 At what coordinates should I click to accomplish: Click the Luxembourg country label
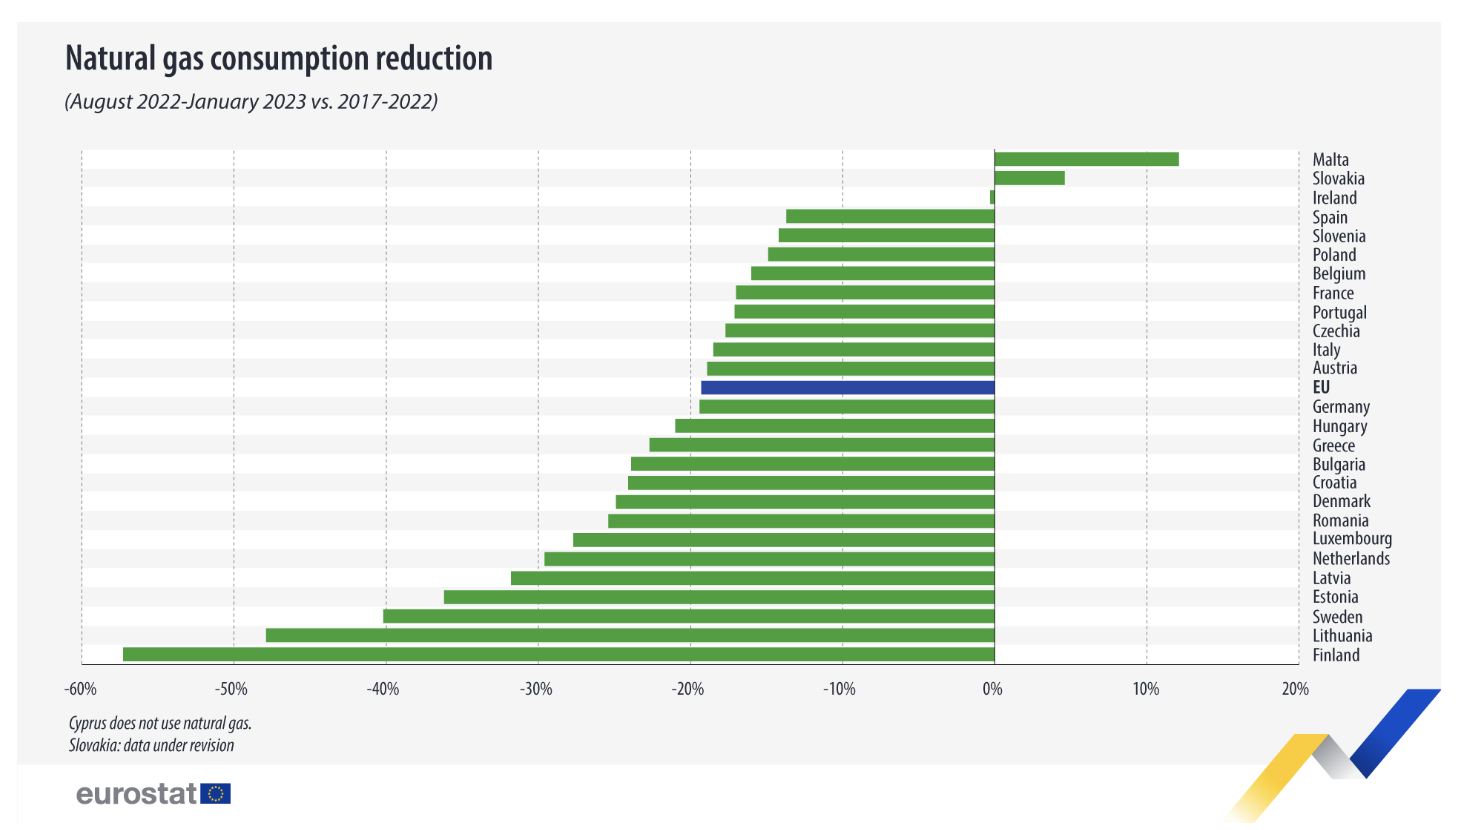pyautogui.click(x=1352, y=539)
